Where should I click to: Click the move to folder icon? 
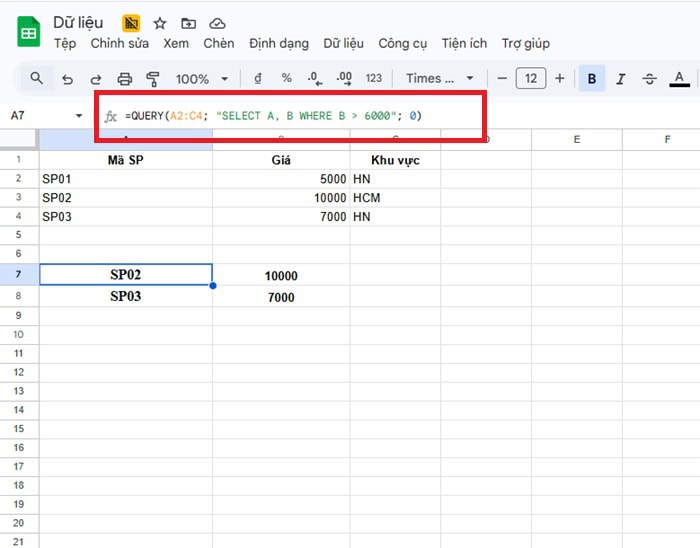(x=188, y=23)
